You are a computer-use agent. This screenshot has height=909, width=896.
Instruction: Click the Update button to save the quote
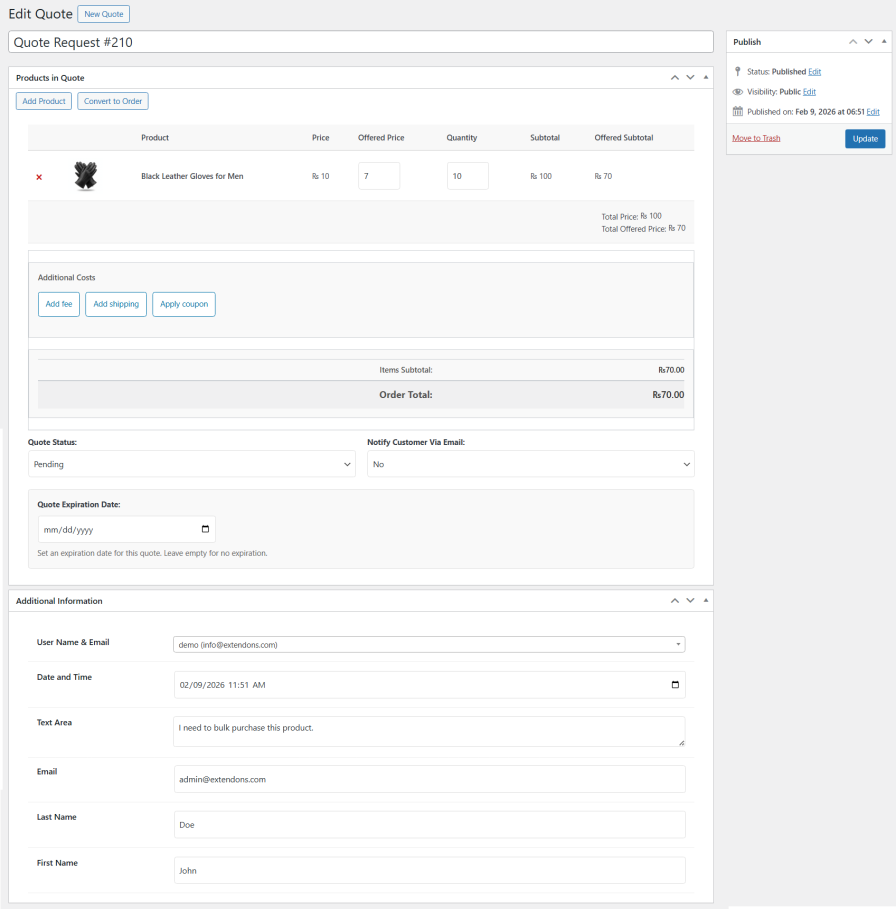[864, 138]
